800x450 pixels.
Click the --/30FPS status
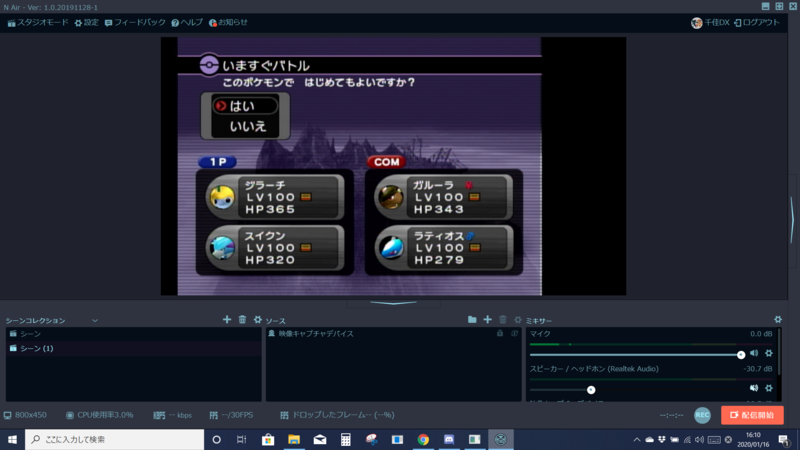(x=231, y=415)
